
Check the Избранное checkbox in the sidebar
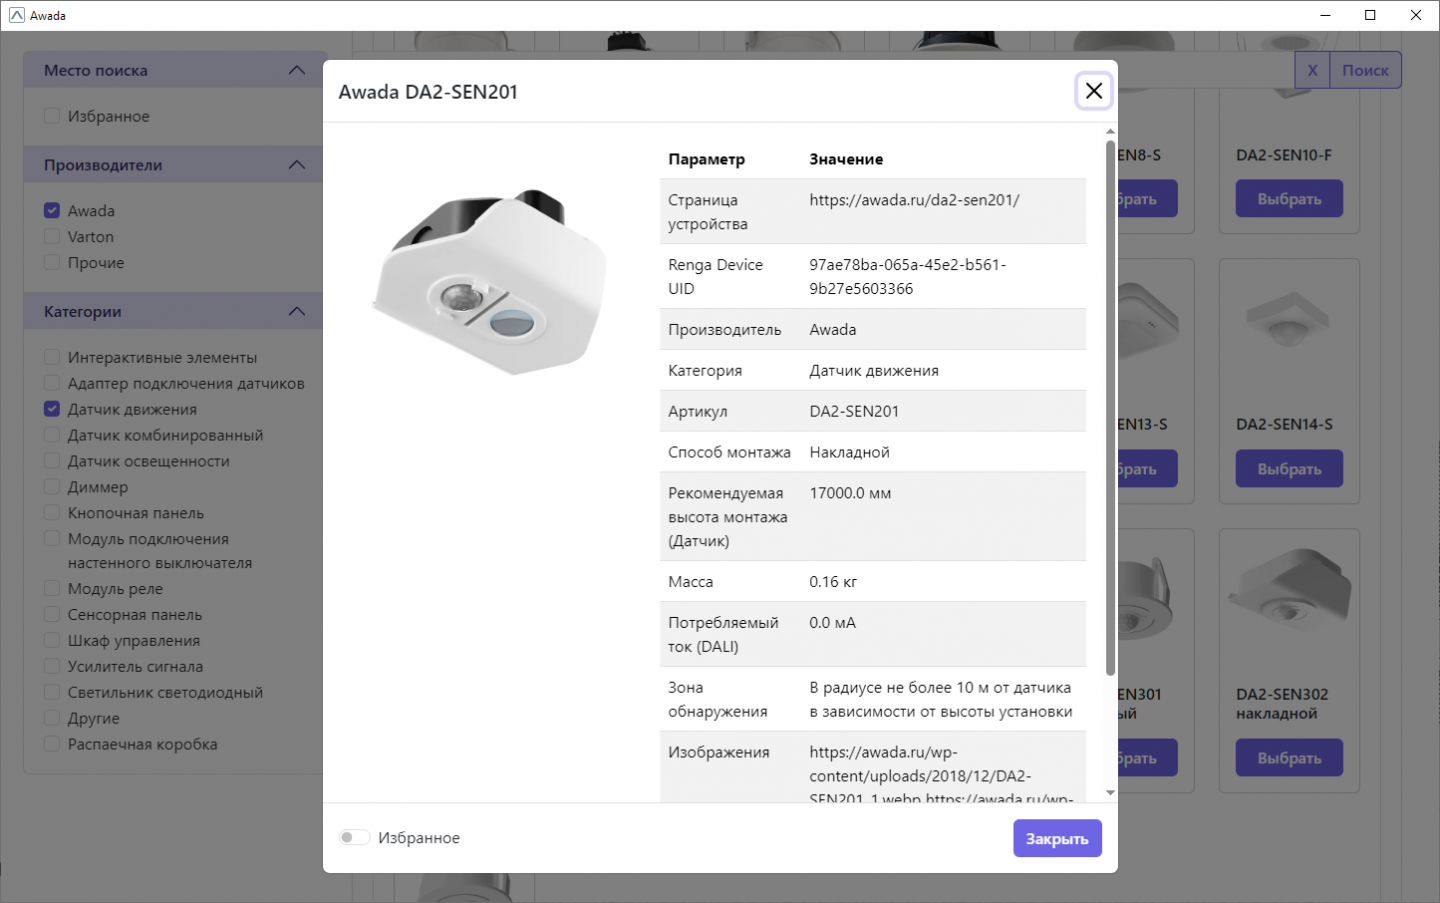(x=52, y=116)
